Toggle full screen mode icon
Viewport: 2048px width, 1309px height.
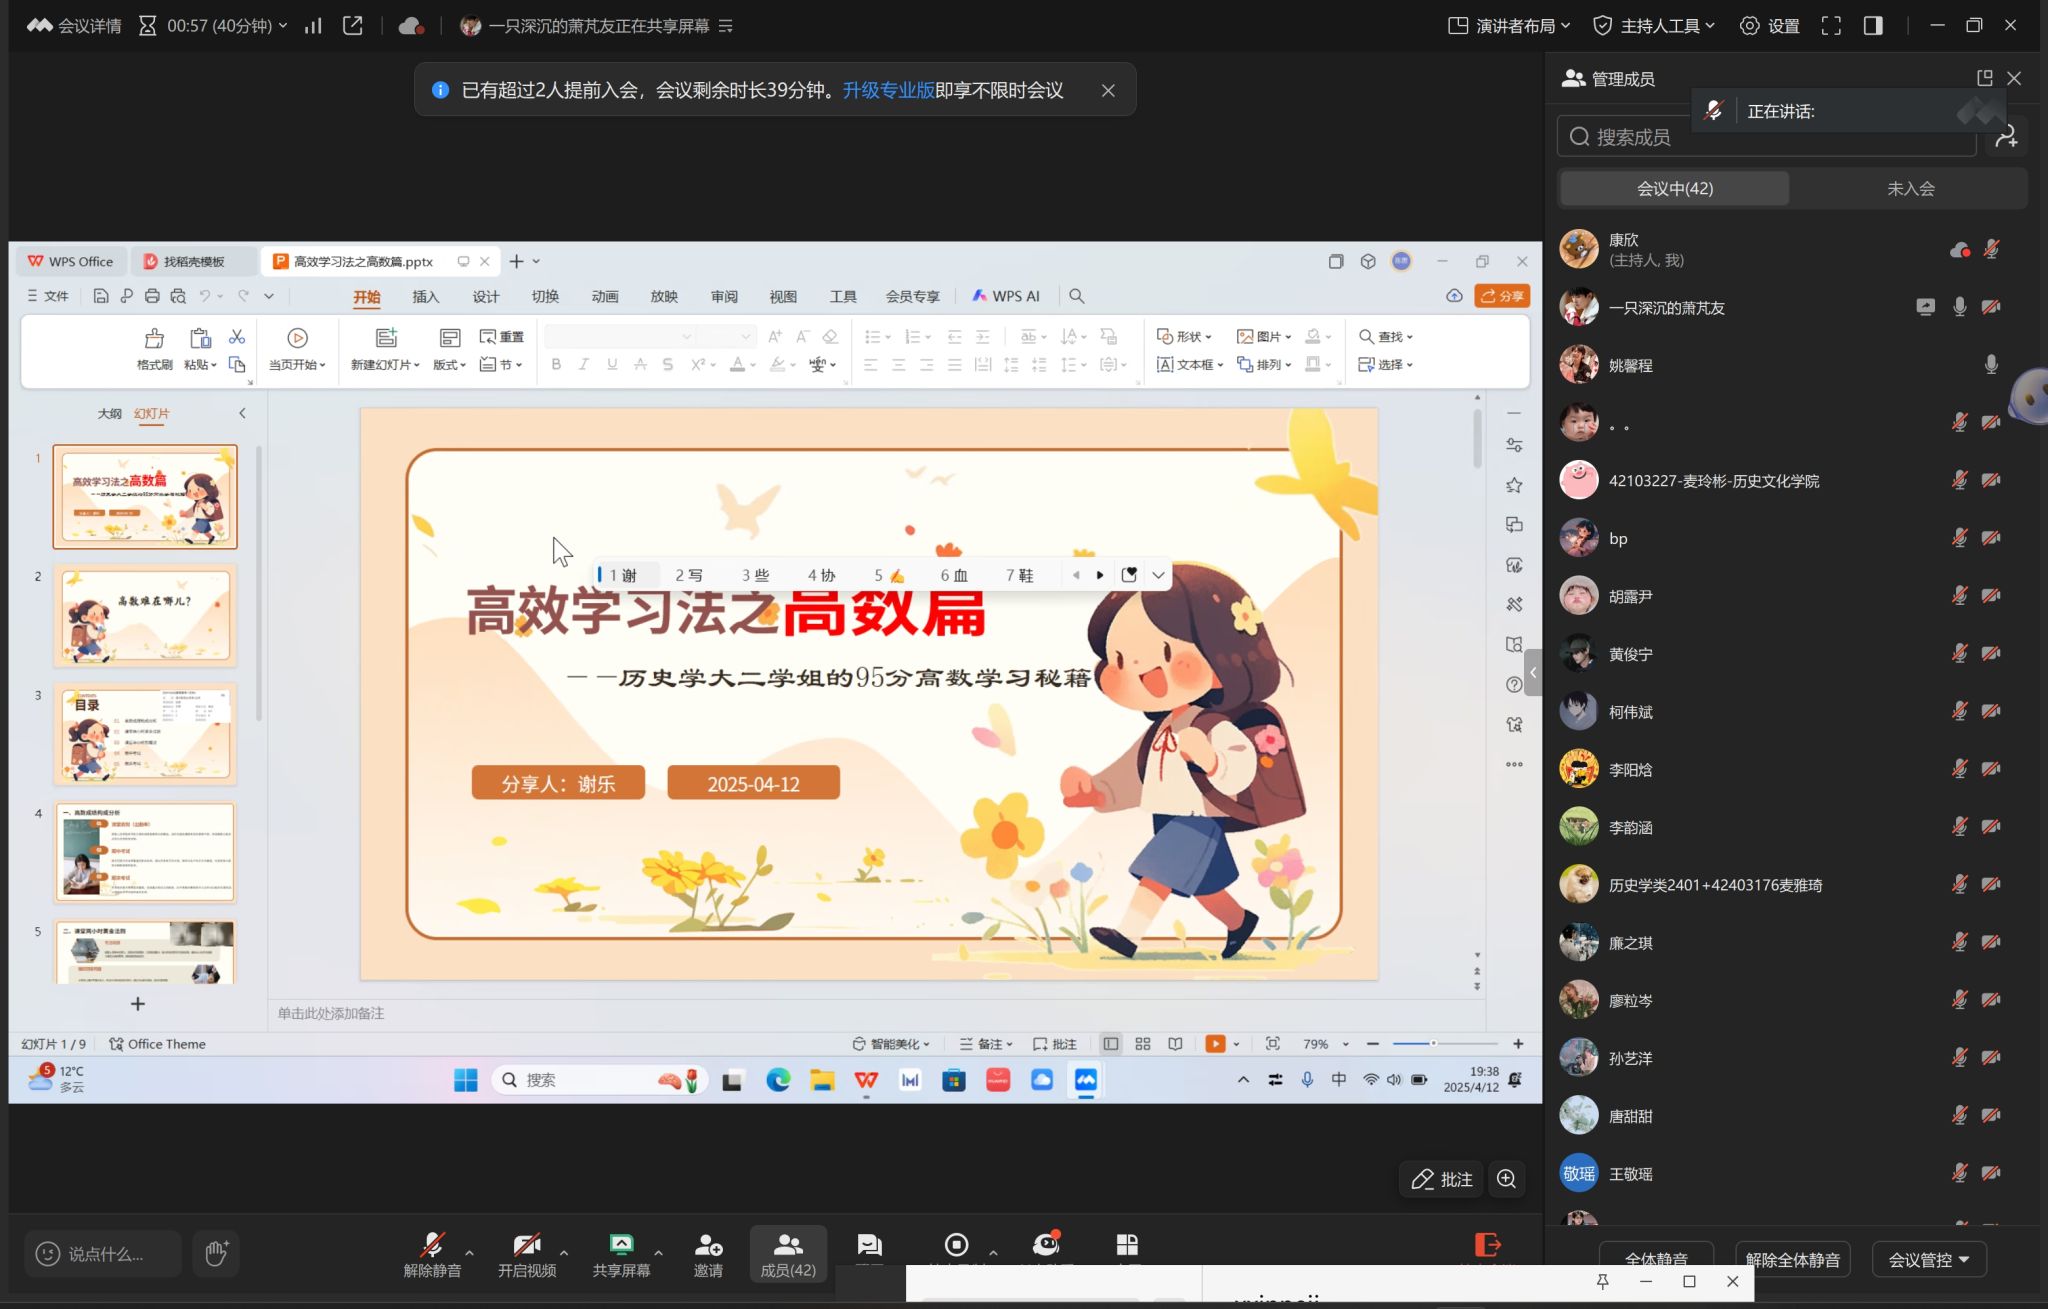click(x=1830, y=26)
